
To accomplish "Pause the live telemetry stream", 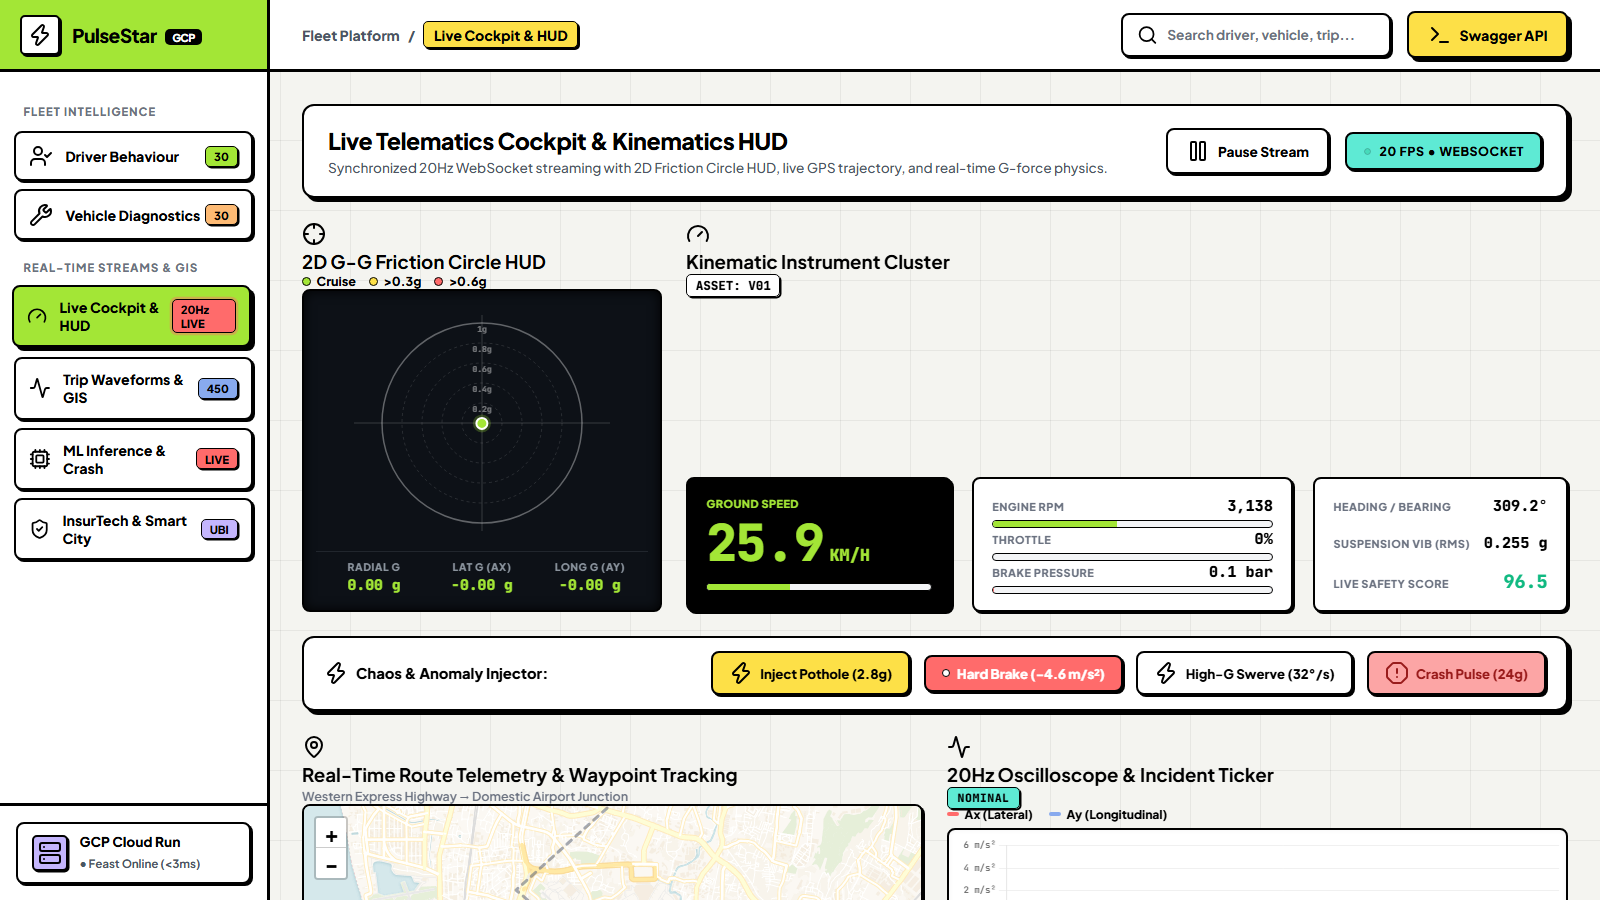I will click(1248, 152).
